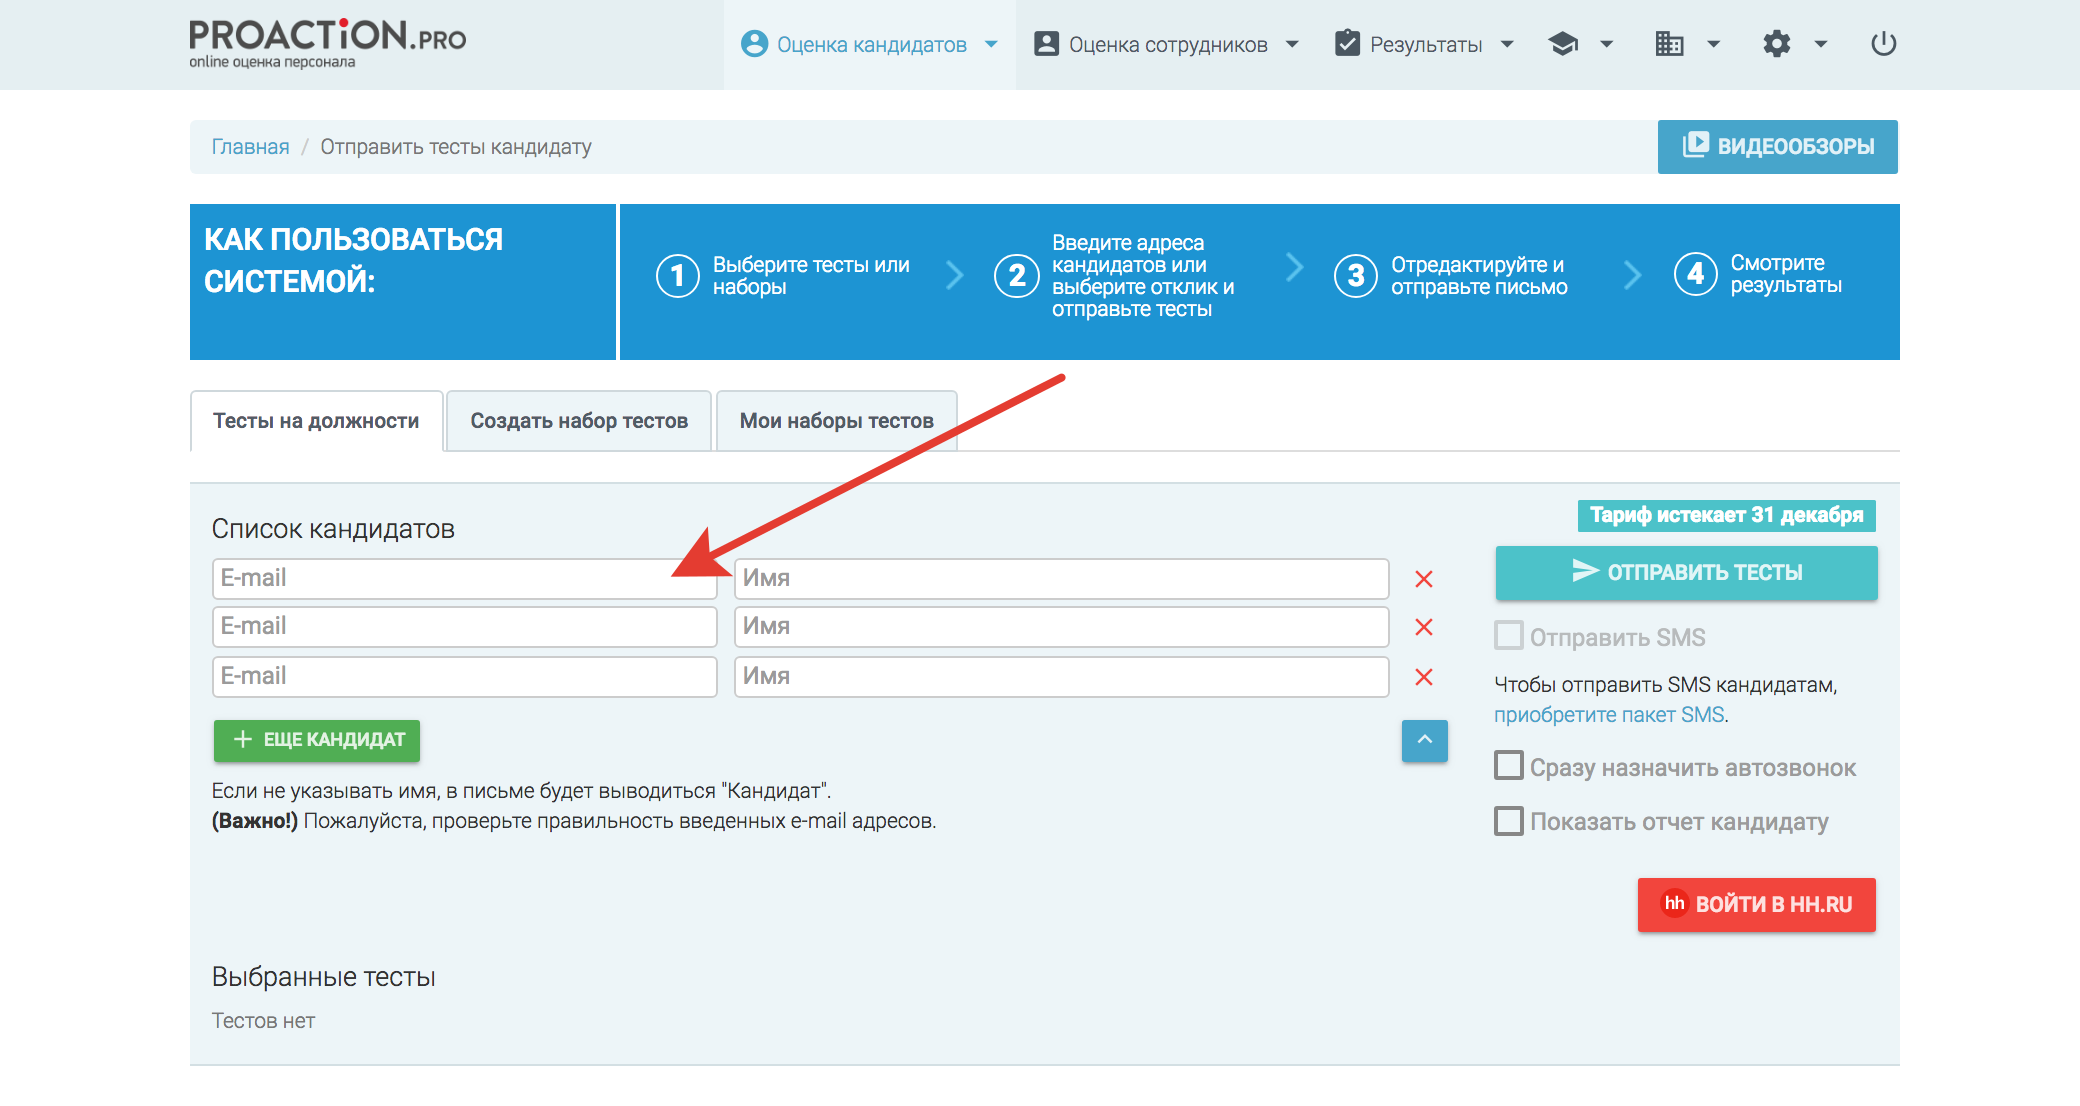Viewport: 2080px width, 1106px height.
Task: Follow the Главная breadcrumb link
Action: [x=250, y=147]
